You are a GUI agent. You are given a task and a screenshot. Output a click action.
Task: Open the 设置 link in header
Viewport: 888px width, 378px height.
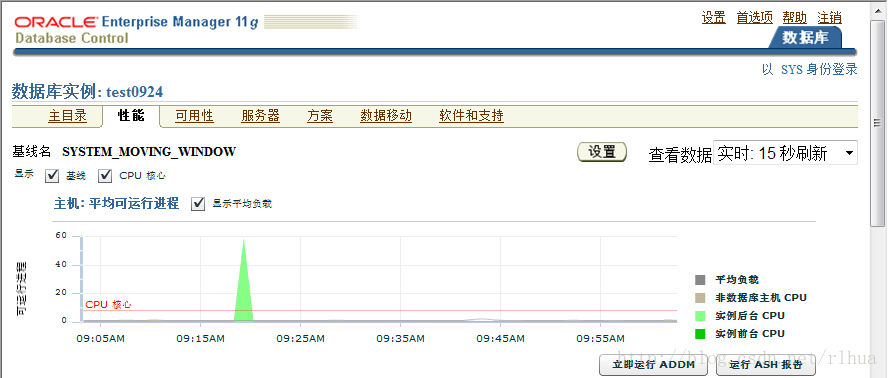click(x=714, y=18)
